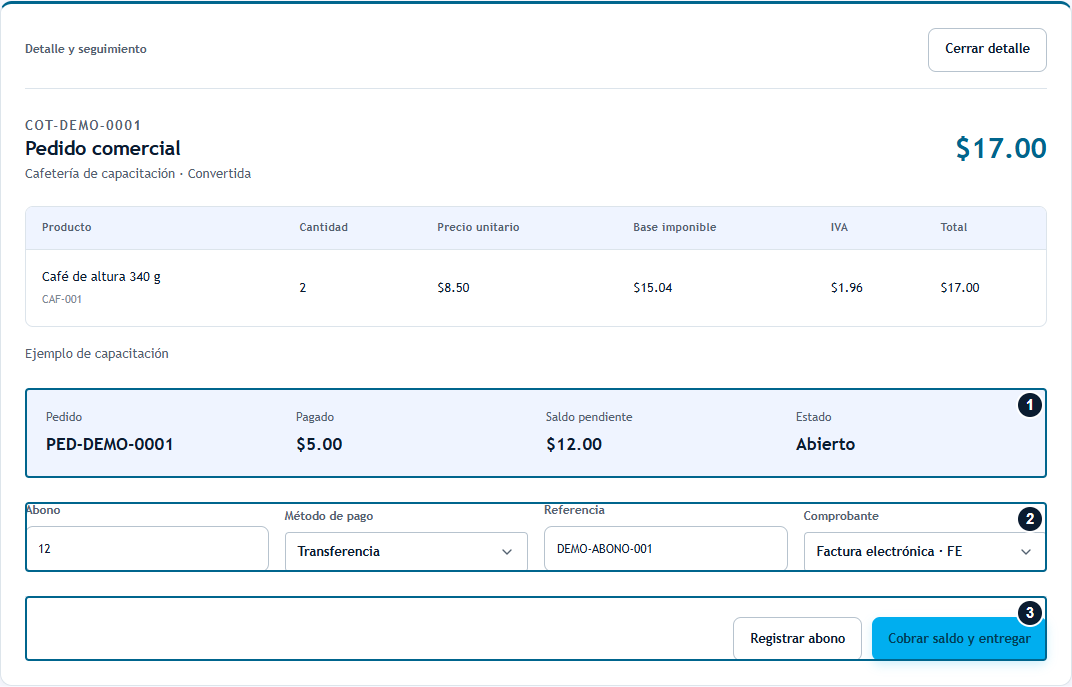Click the Cafetería de capacitación · Convertida subtitle

tap(138, 174)
